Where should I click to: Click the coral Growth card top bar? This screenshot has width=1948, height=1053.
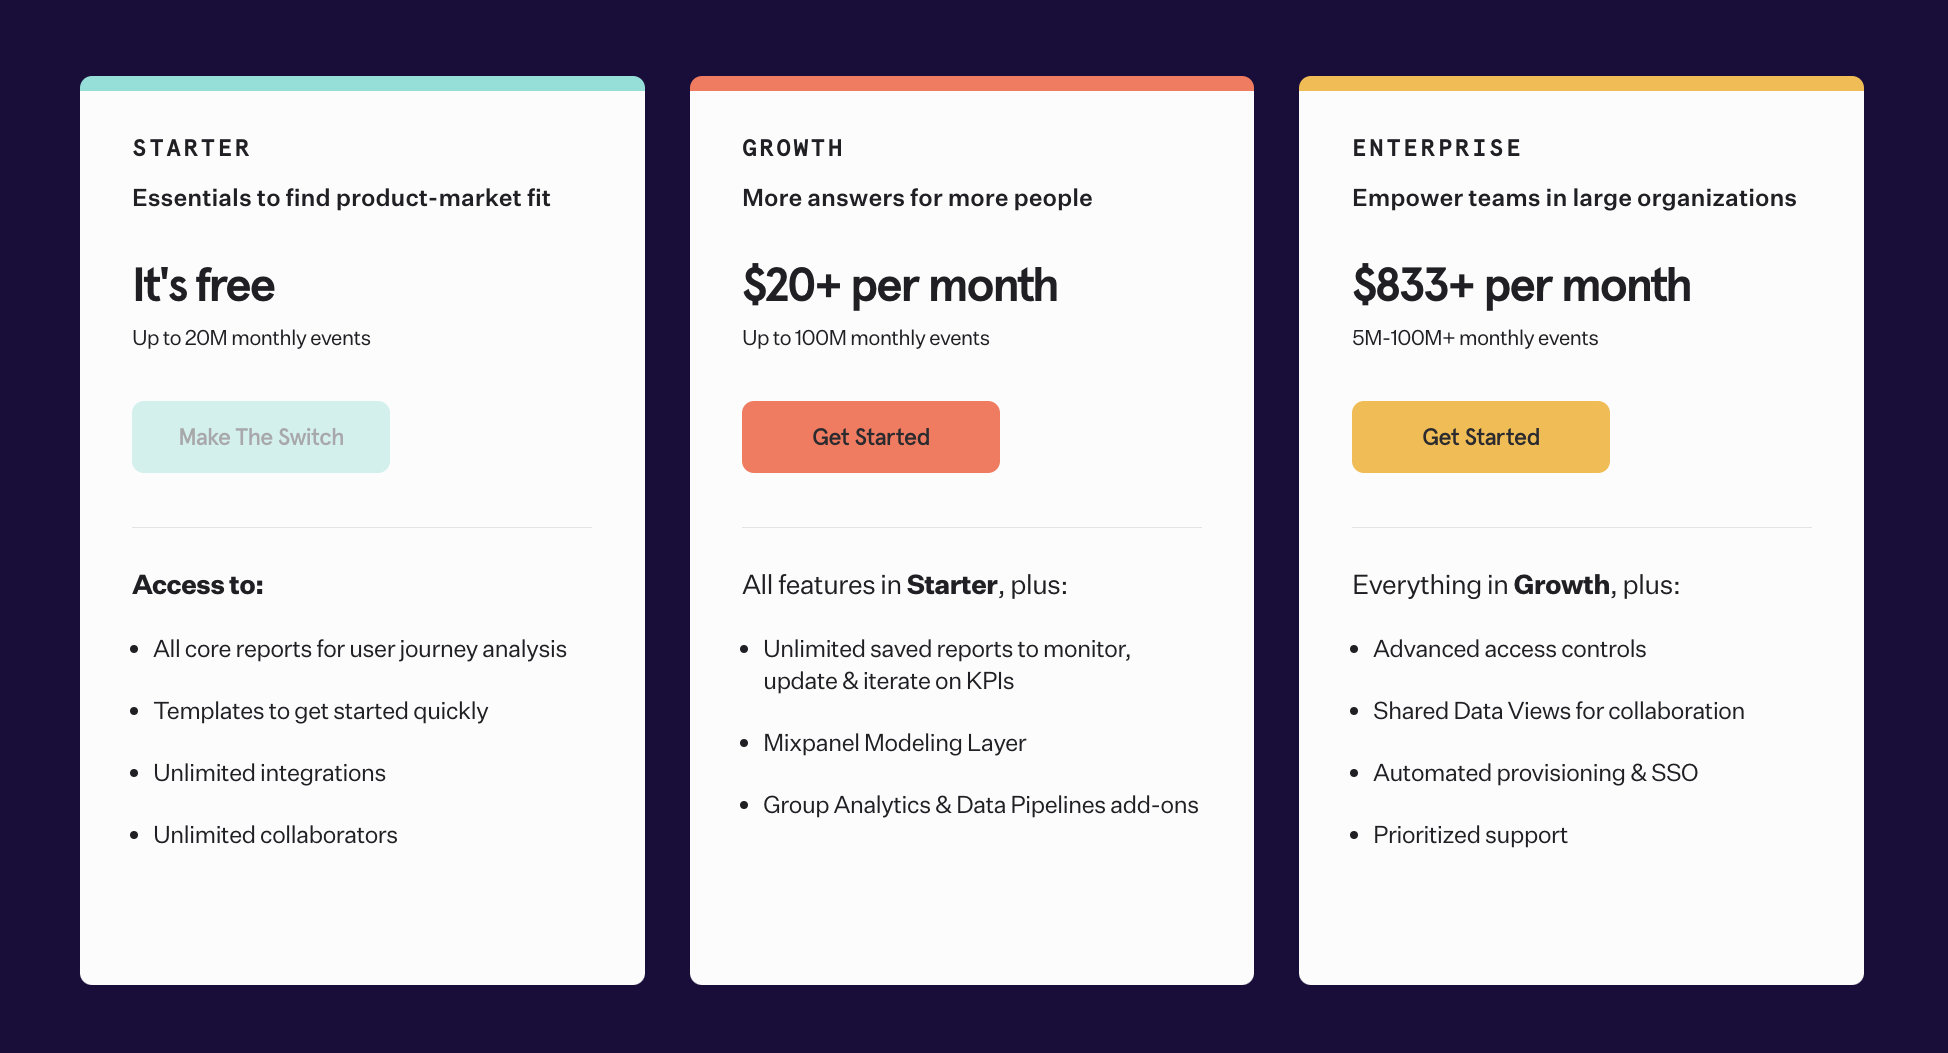point(972,83)
